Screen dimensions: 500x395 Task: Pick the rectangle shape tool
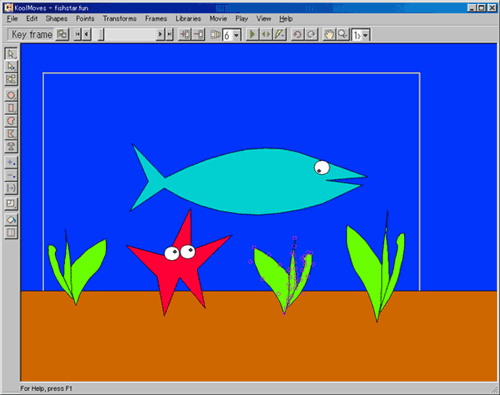click(x=11, y=108)
